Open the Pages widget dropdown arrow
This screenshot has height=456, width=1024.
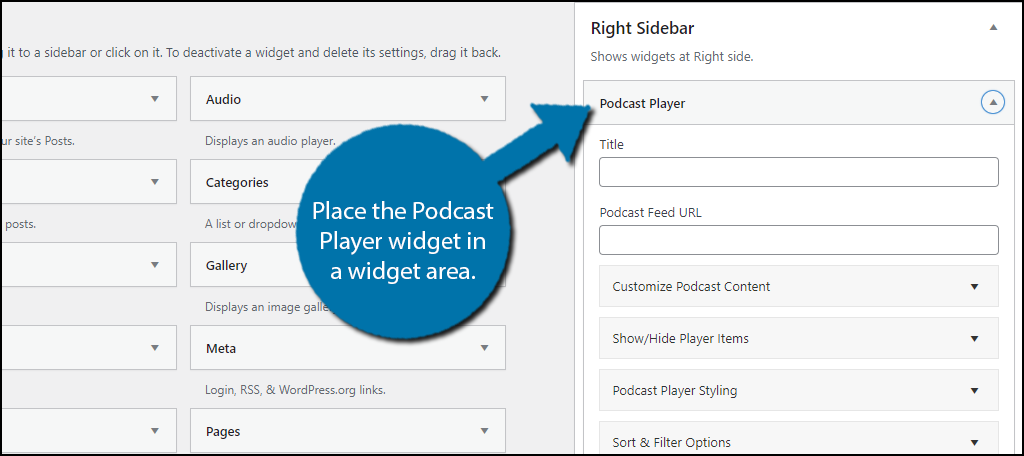point(484,431)
